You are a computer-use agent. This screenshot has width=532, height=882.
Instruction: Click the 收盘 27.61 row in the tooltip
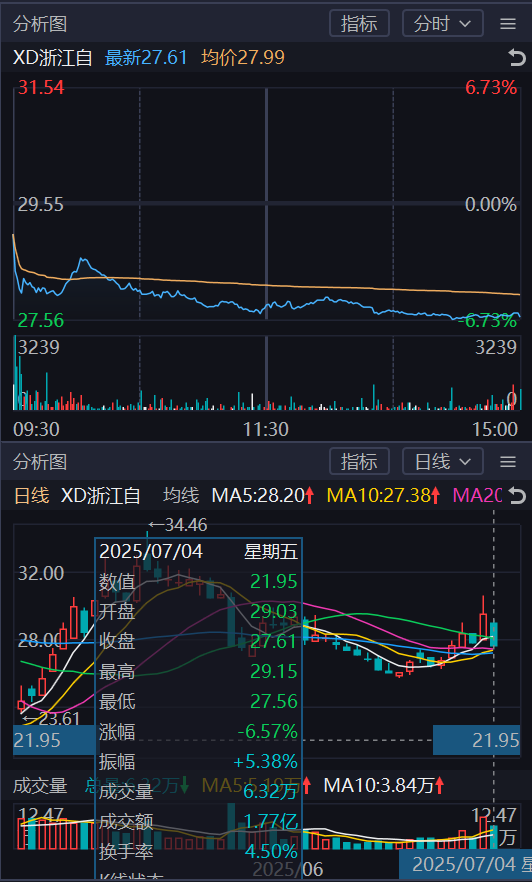point(198,641)
